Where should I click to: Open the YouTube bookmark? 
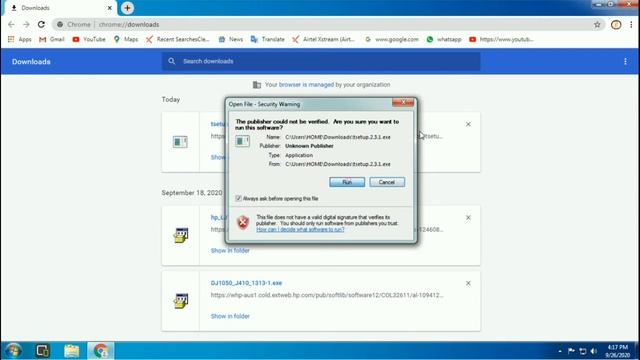89,39
